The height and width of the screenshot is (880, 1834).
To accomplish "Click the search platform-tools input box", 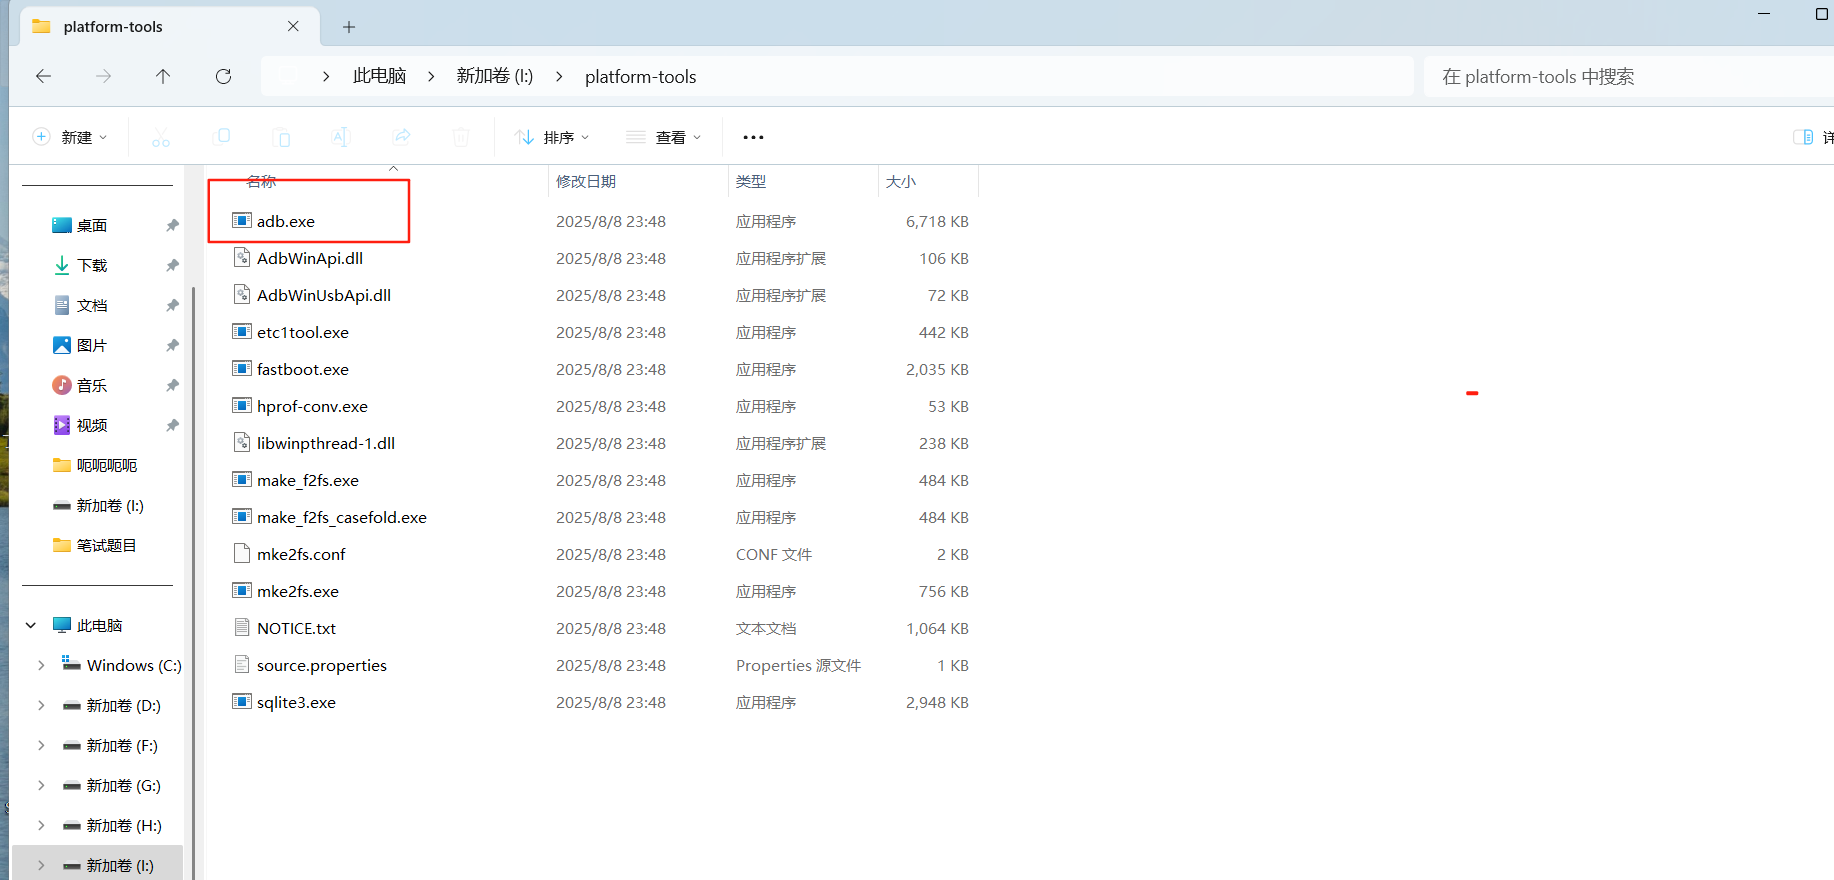I will 1630,76.
